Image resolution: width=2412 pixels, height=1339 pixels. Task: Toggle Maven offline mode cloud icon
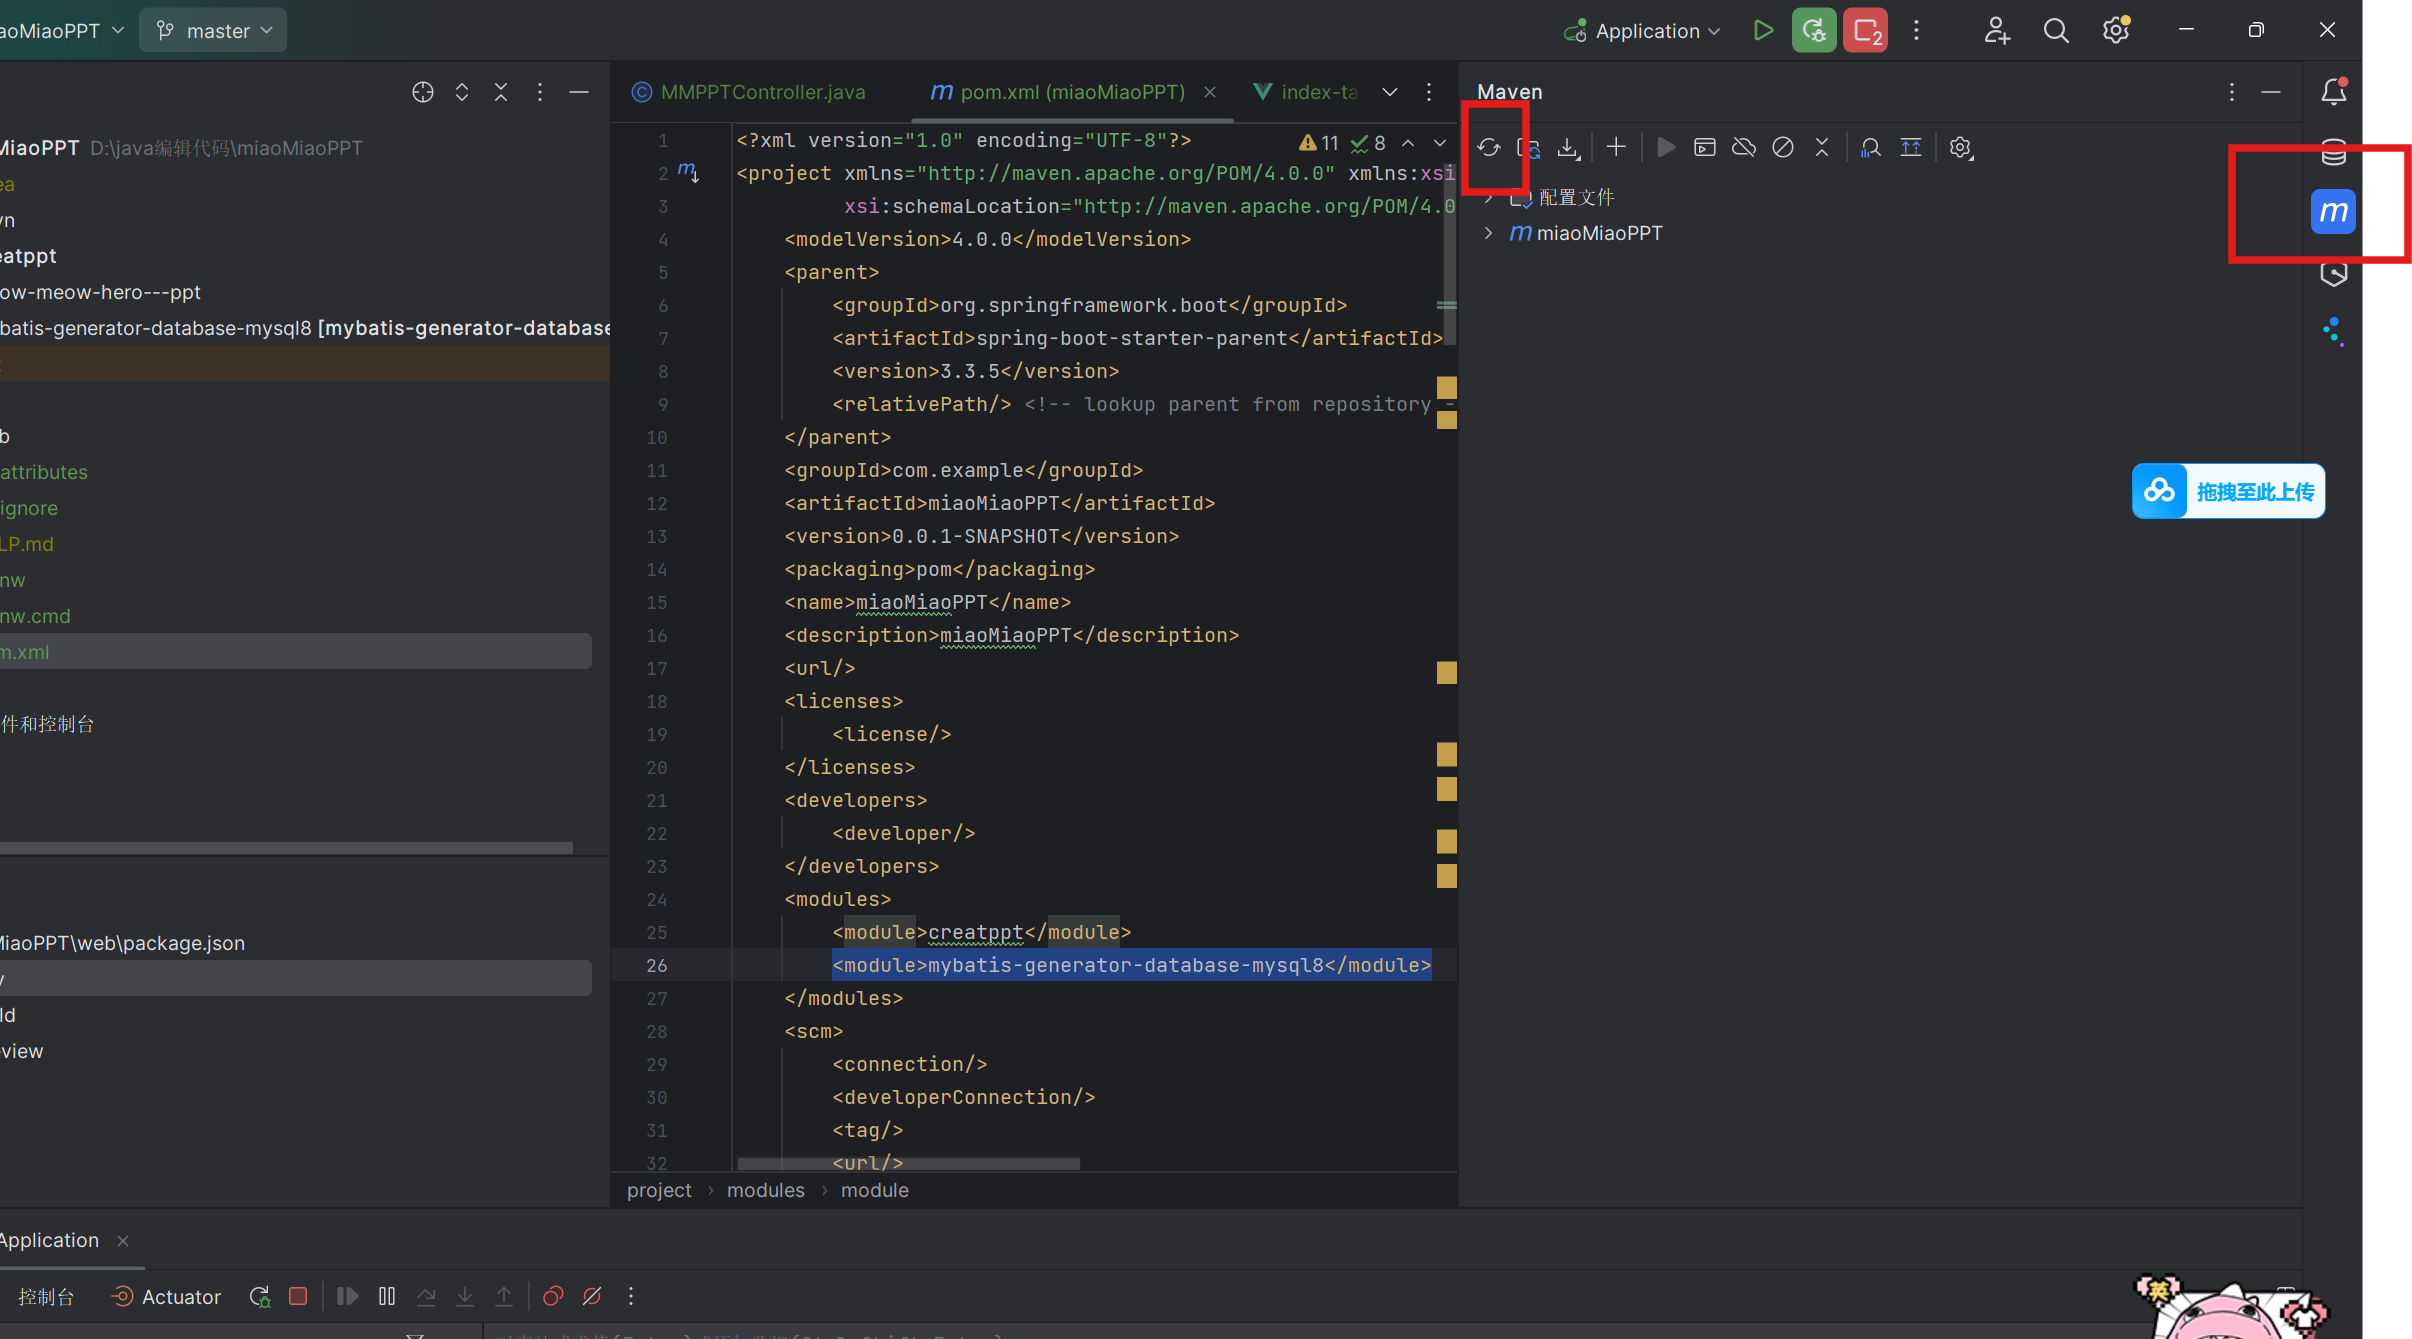tap(1744, 147)
